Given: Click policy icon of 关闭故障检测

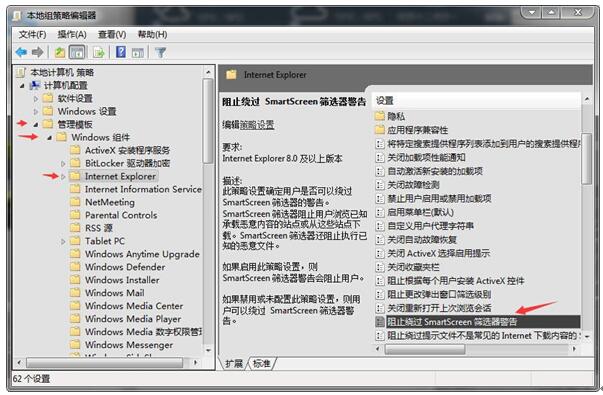Looking at the screenshot, I should [380, 185].
